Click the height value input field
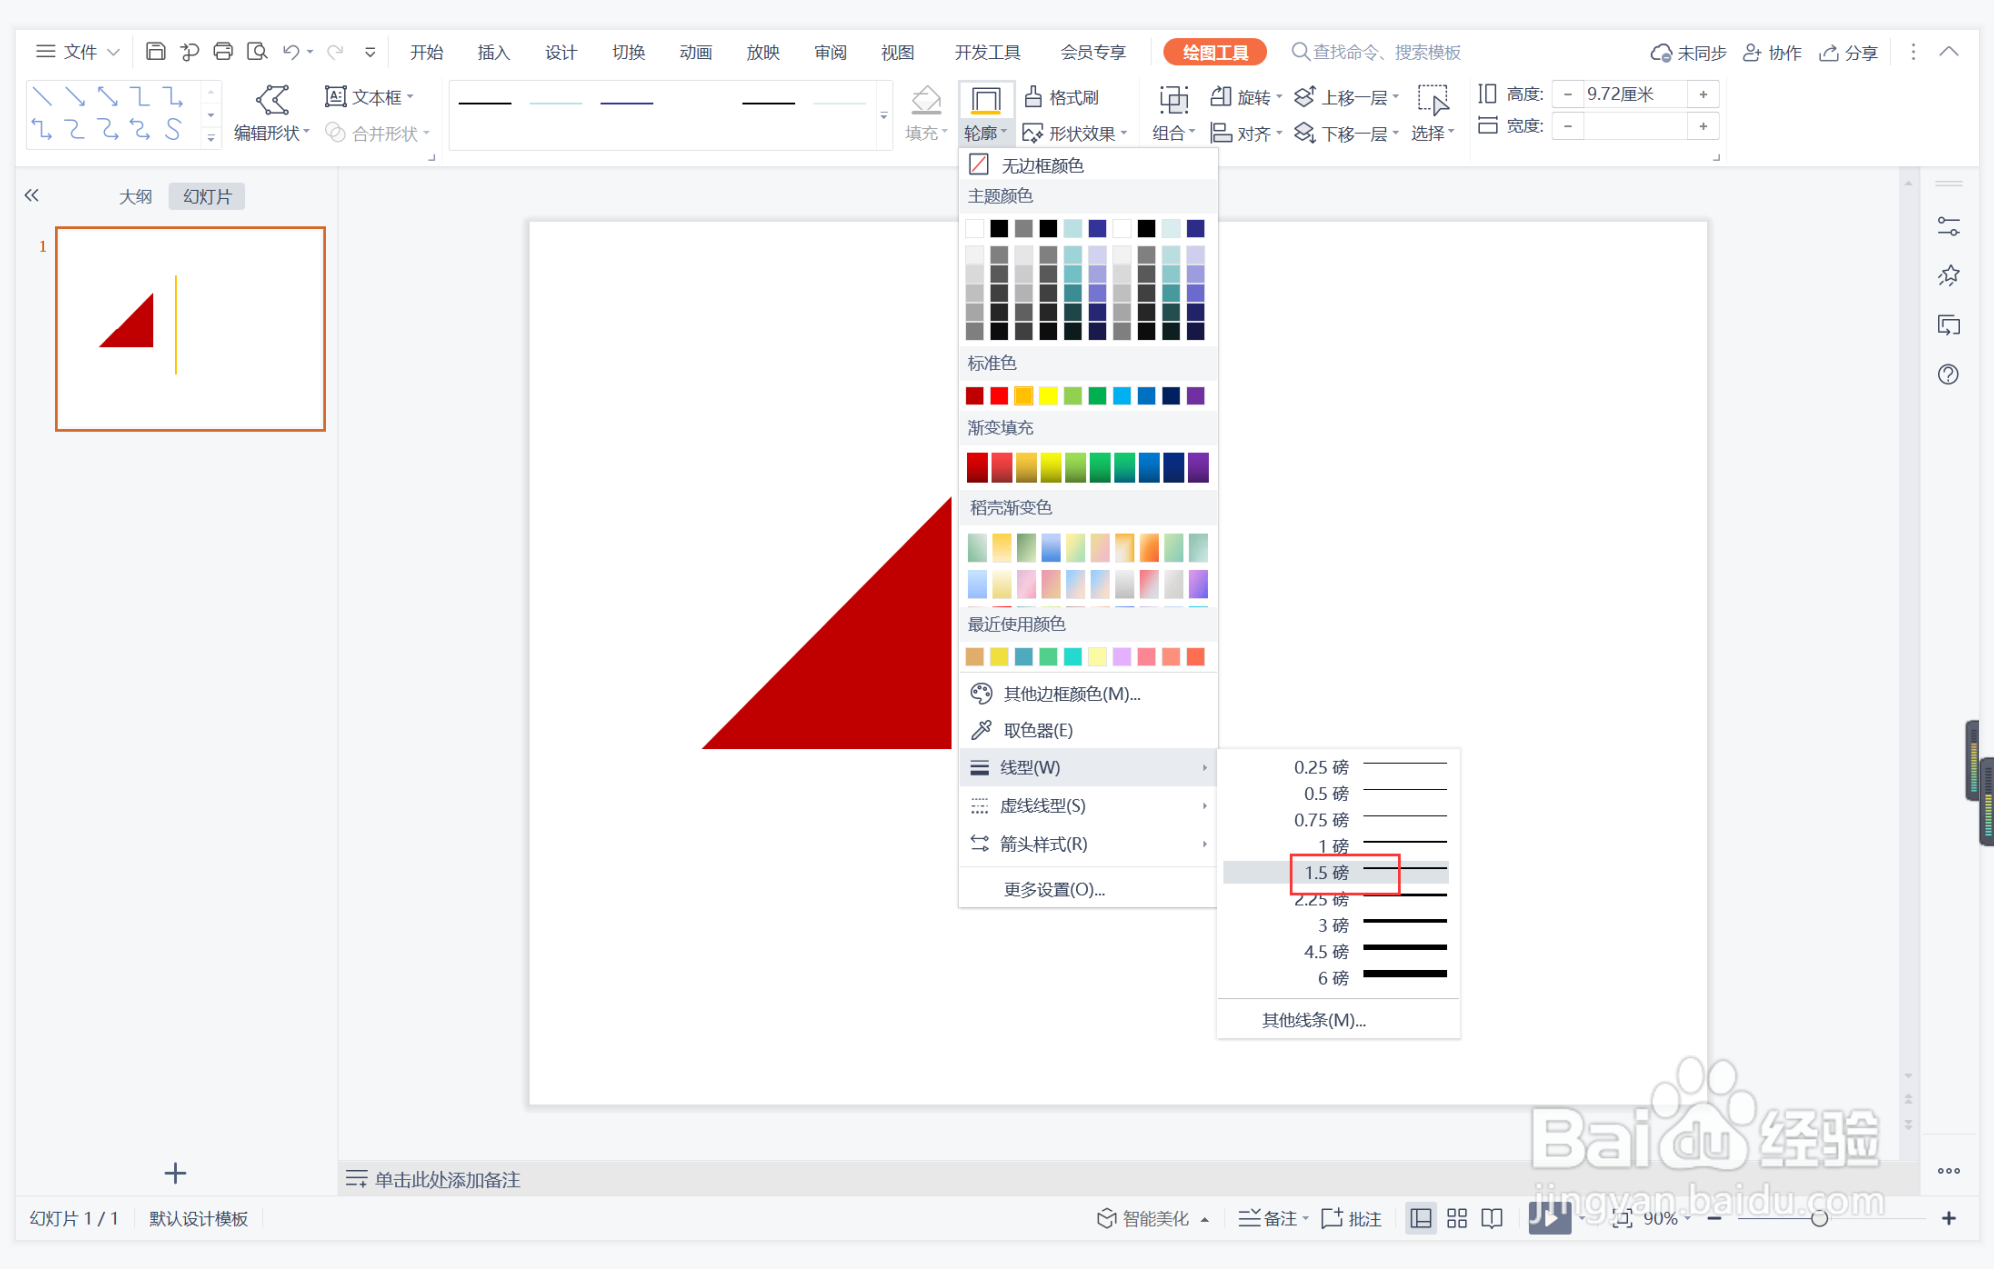1994x1269 pixels. tap(1634, 94)
